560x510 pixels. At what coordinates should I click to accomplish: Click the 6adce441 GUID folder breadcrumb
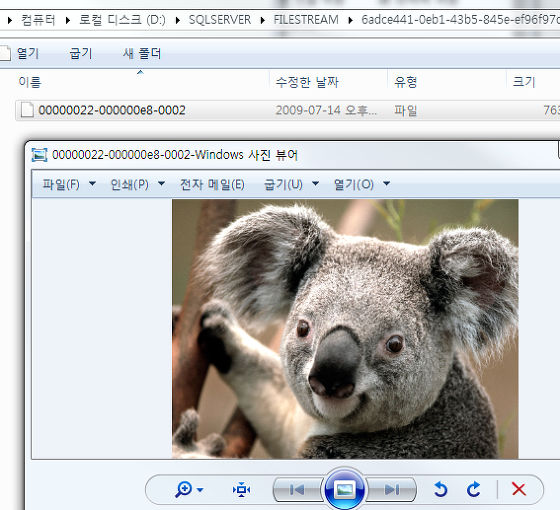(x=460, y=20)
